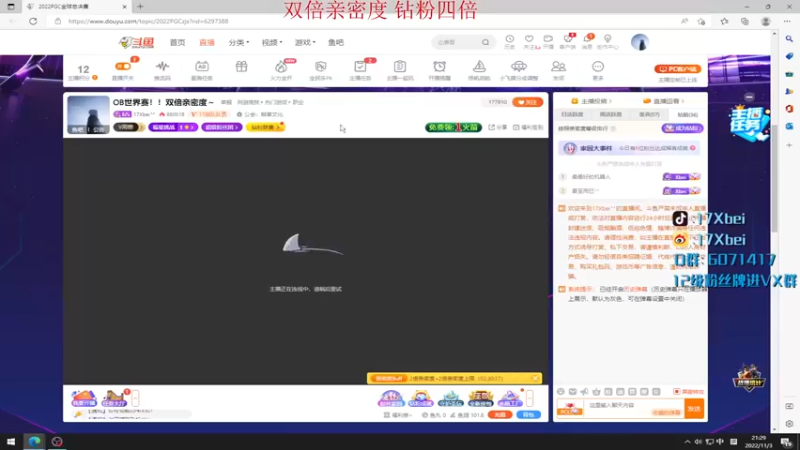The image size is (800, 450).
Task: Switch to the 贵宾(57) tab
Action: [649, 115]
